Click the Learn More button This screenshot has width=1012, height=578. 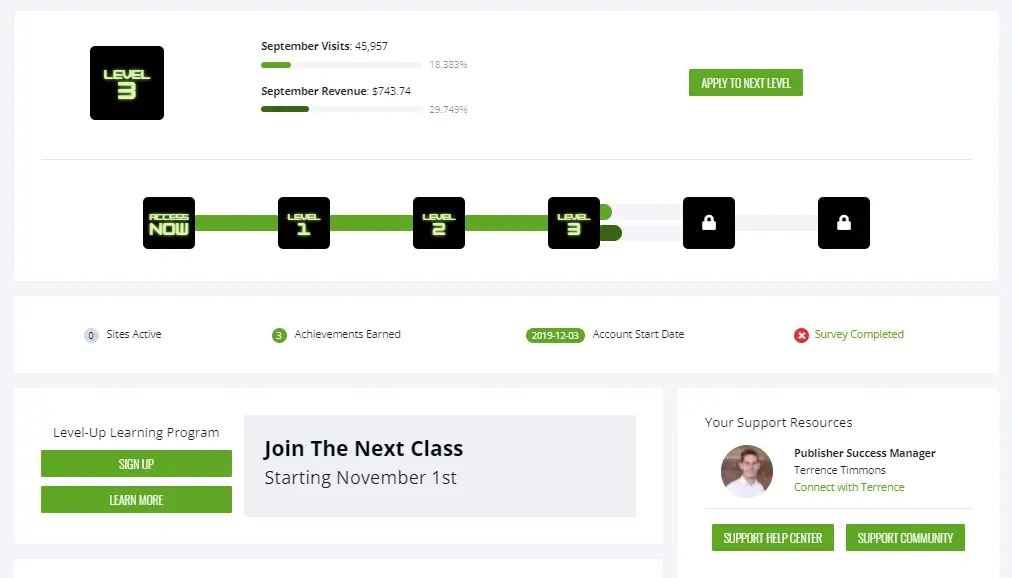coord(136,499)
